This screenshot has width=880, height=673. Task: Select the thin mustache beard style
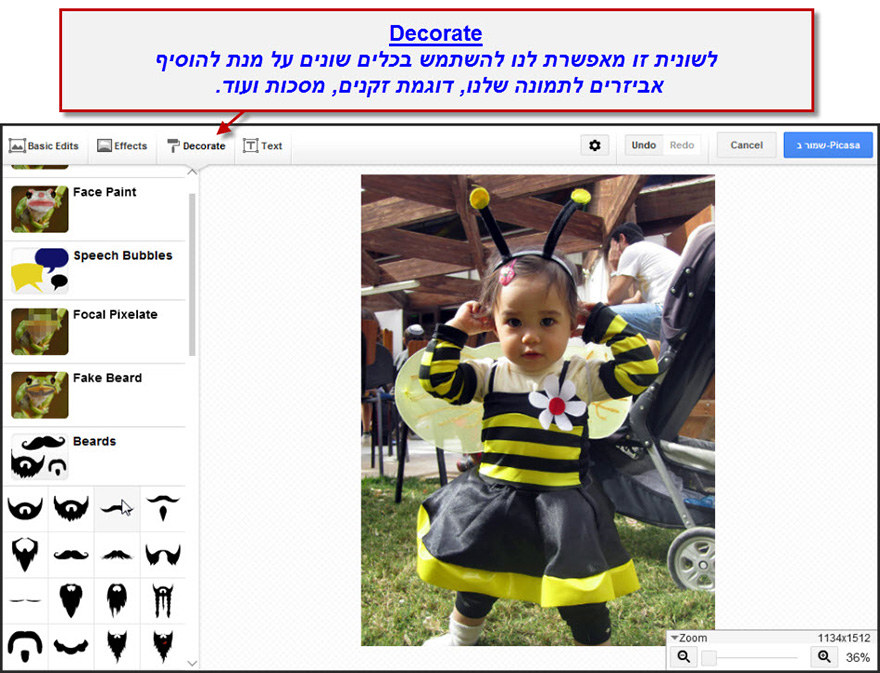[x=25, y=600]
